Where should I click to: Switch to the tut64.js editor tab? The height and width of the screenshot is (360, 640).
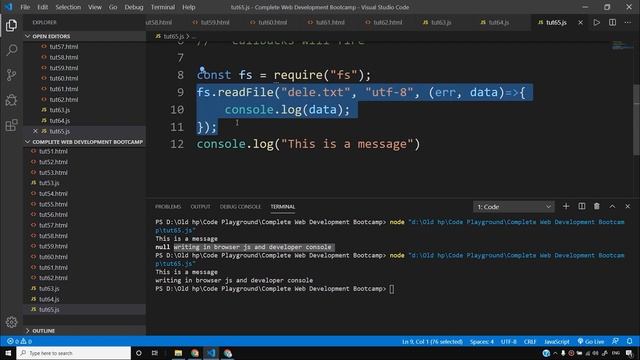click(x=498, y=22)
